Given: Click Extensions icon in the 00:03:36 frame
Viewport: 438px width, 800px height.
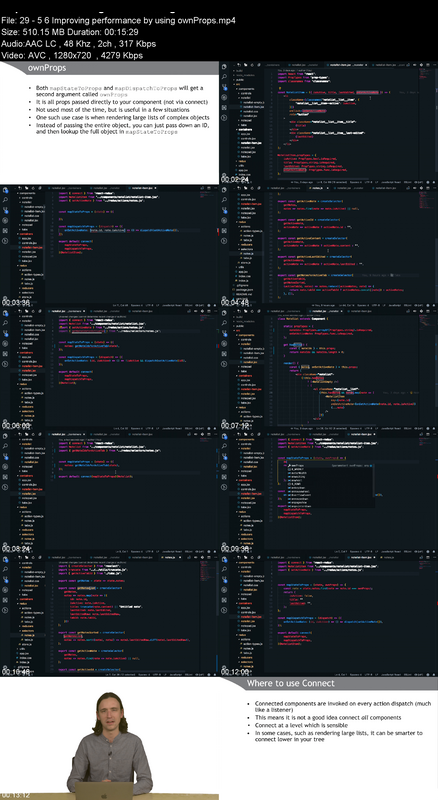Looking at the screenshot, I should 5,231.
